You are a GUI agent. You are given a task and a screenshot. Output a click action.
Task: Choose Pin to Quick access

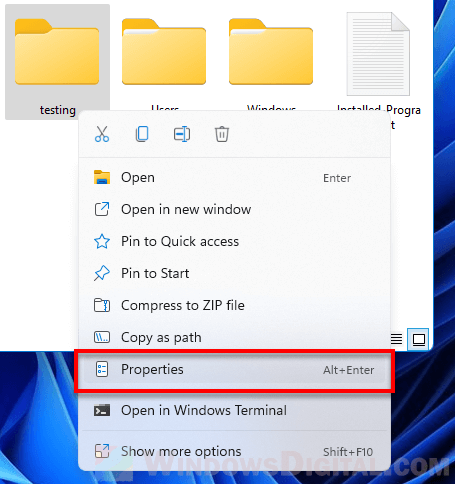[234, 241]
